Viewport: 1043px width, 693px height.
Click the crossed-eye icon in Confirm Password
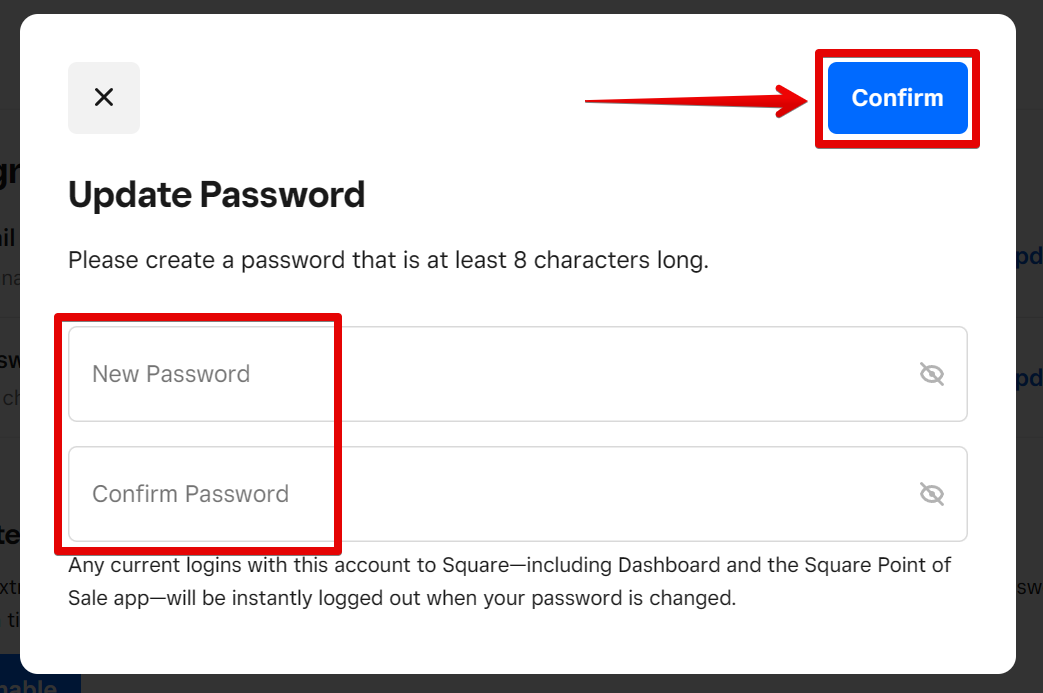[931, 494]
